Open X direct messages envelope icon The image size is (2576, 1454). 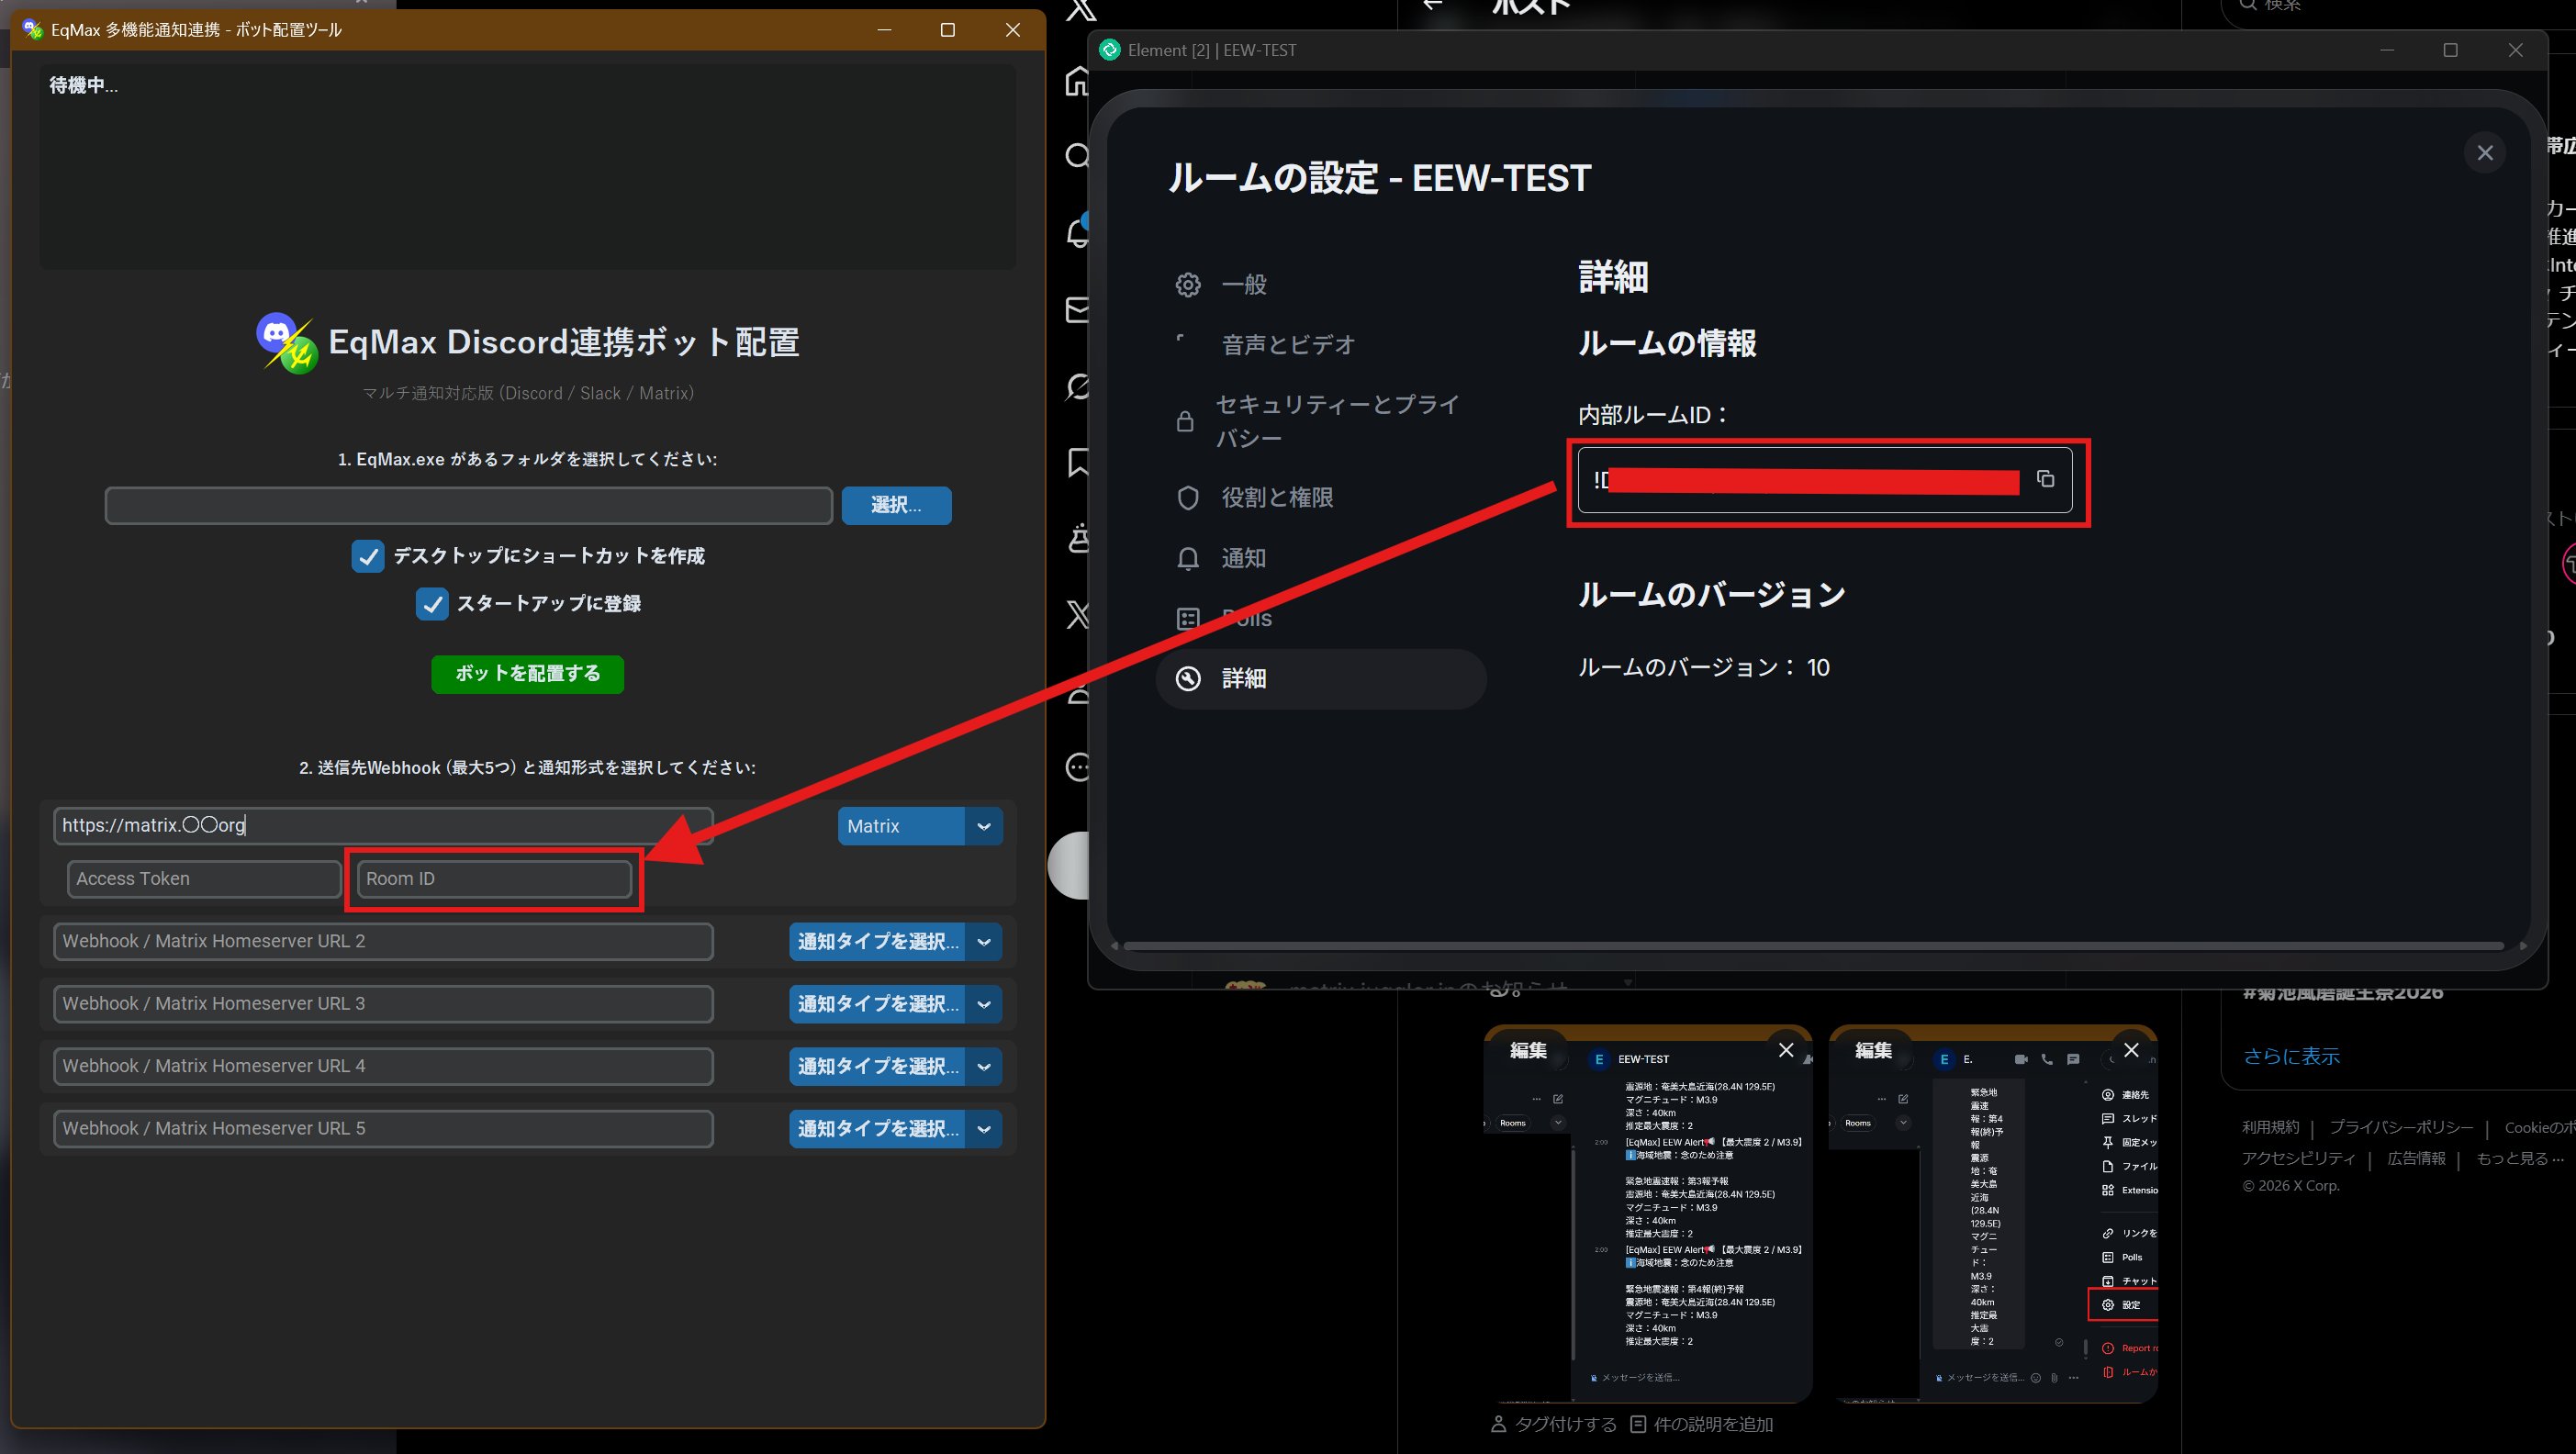pos(1078,310)
